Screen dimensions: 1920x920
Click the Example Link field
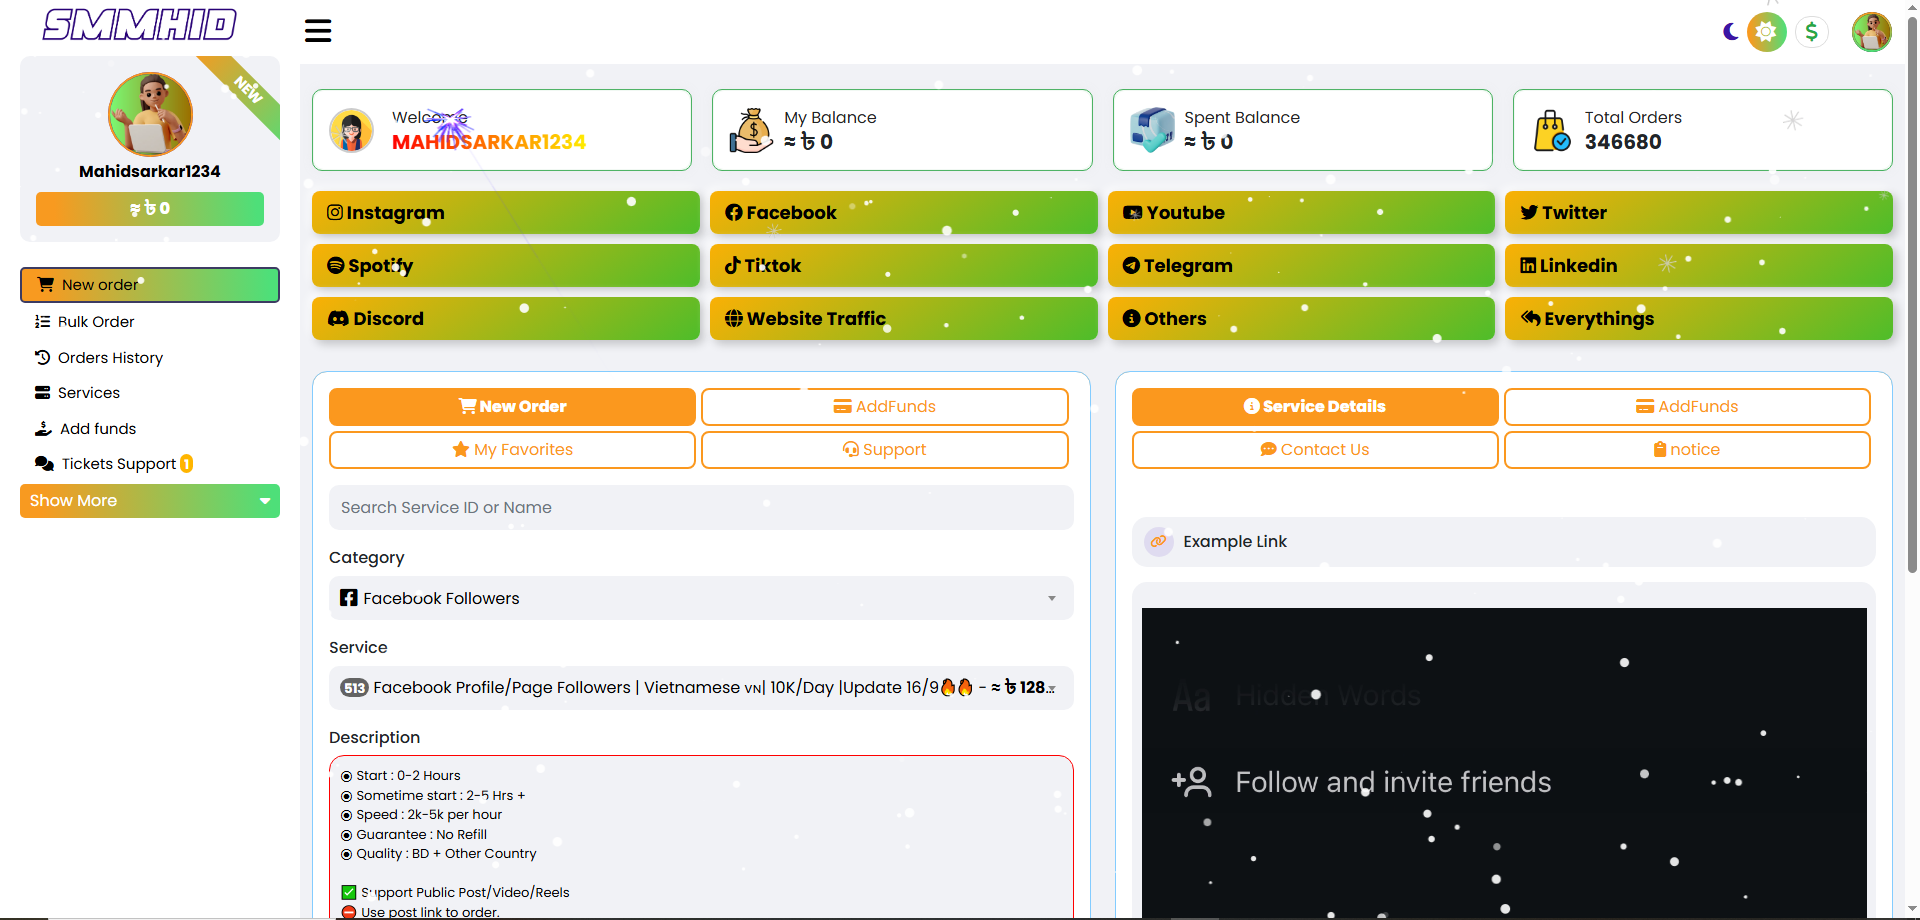click(x=1503, y=542)
